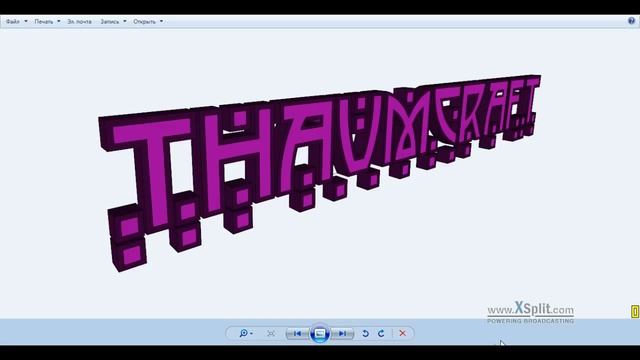Rotate image clockwise

[381, 333]
